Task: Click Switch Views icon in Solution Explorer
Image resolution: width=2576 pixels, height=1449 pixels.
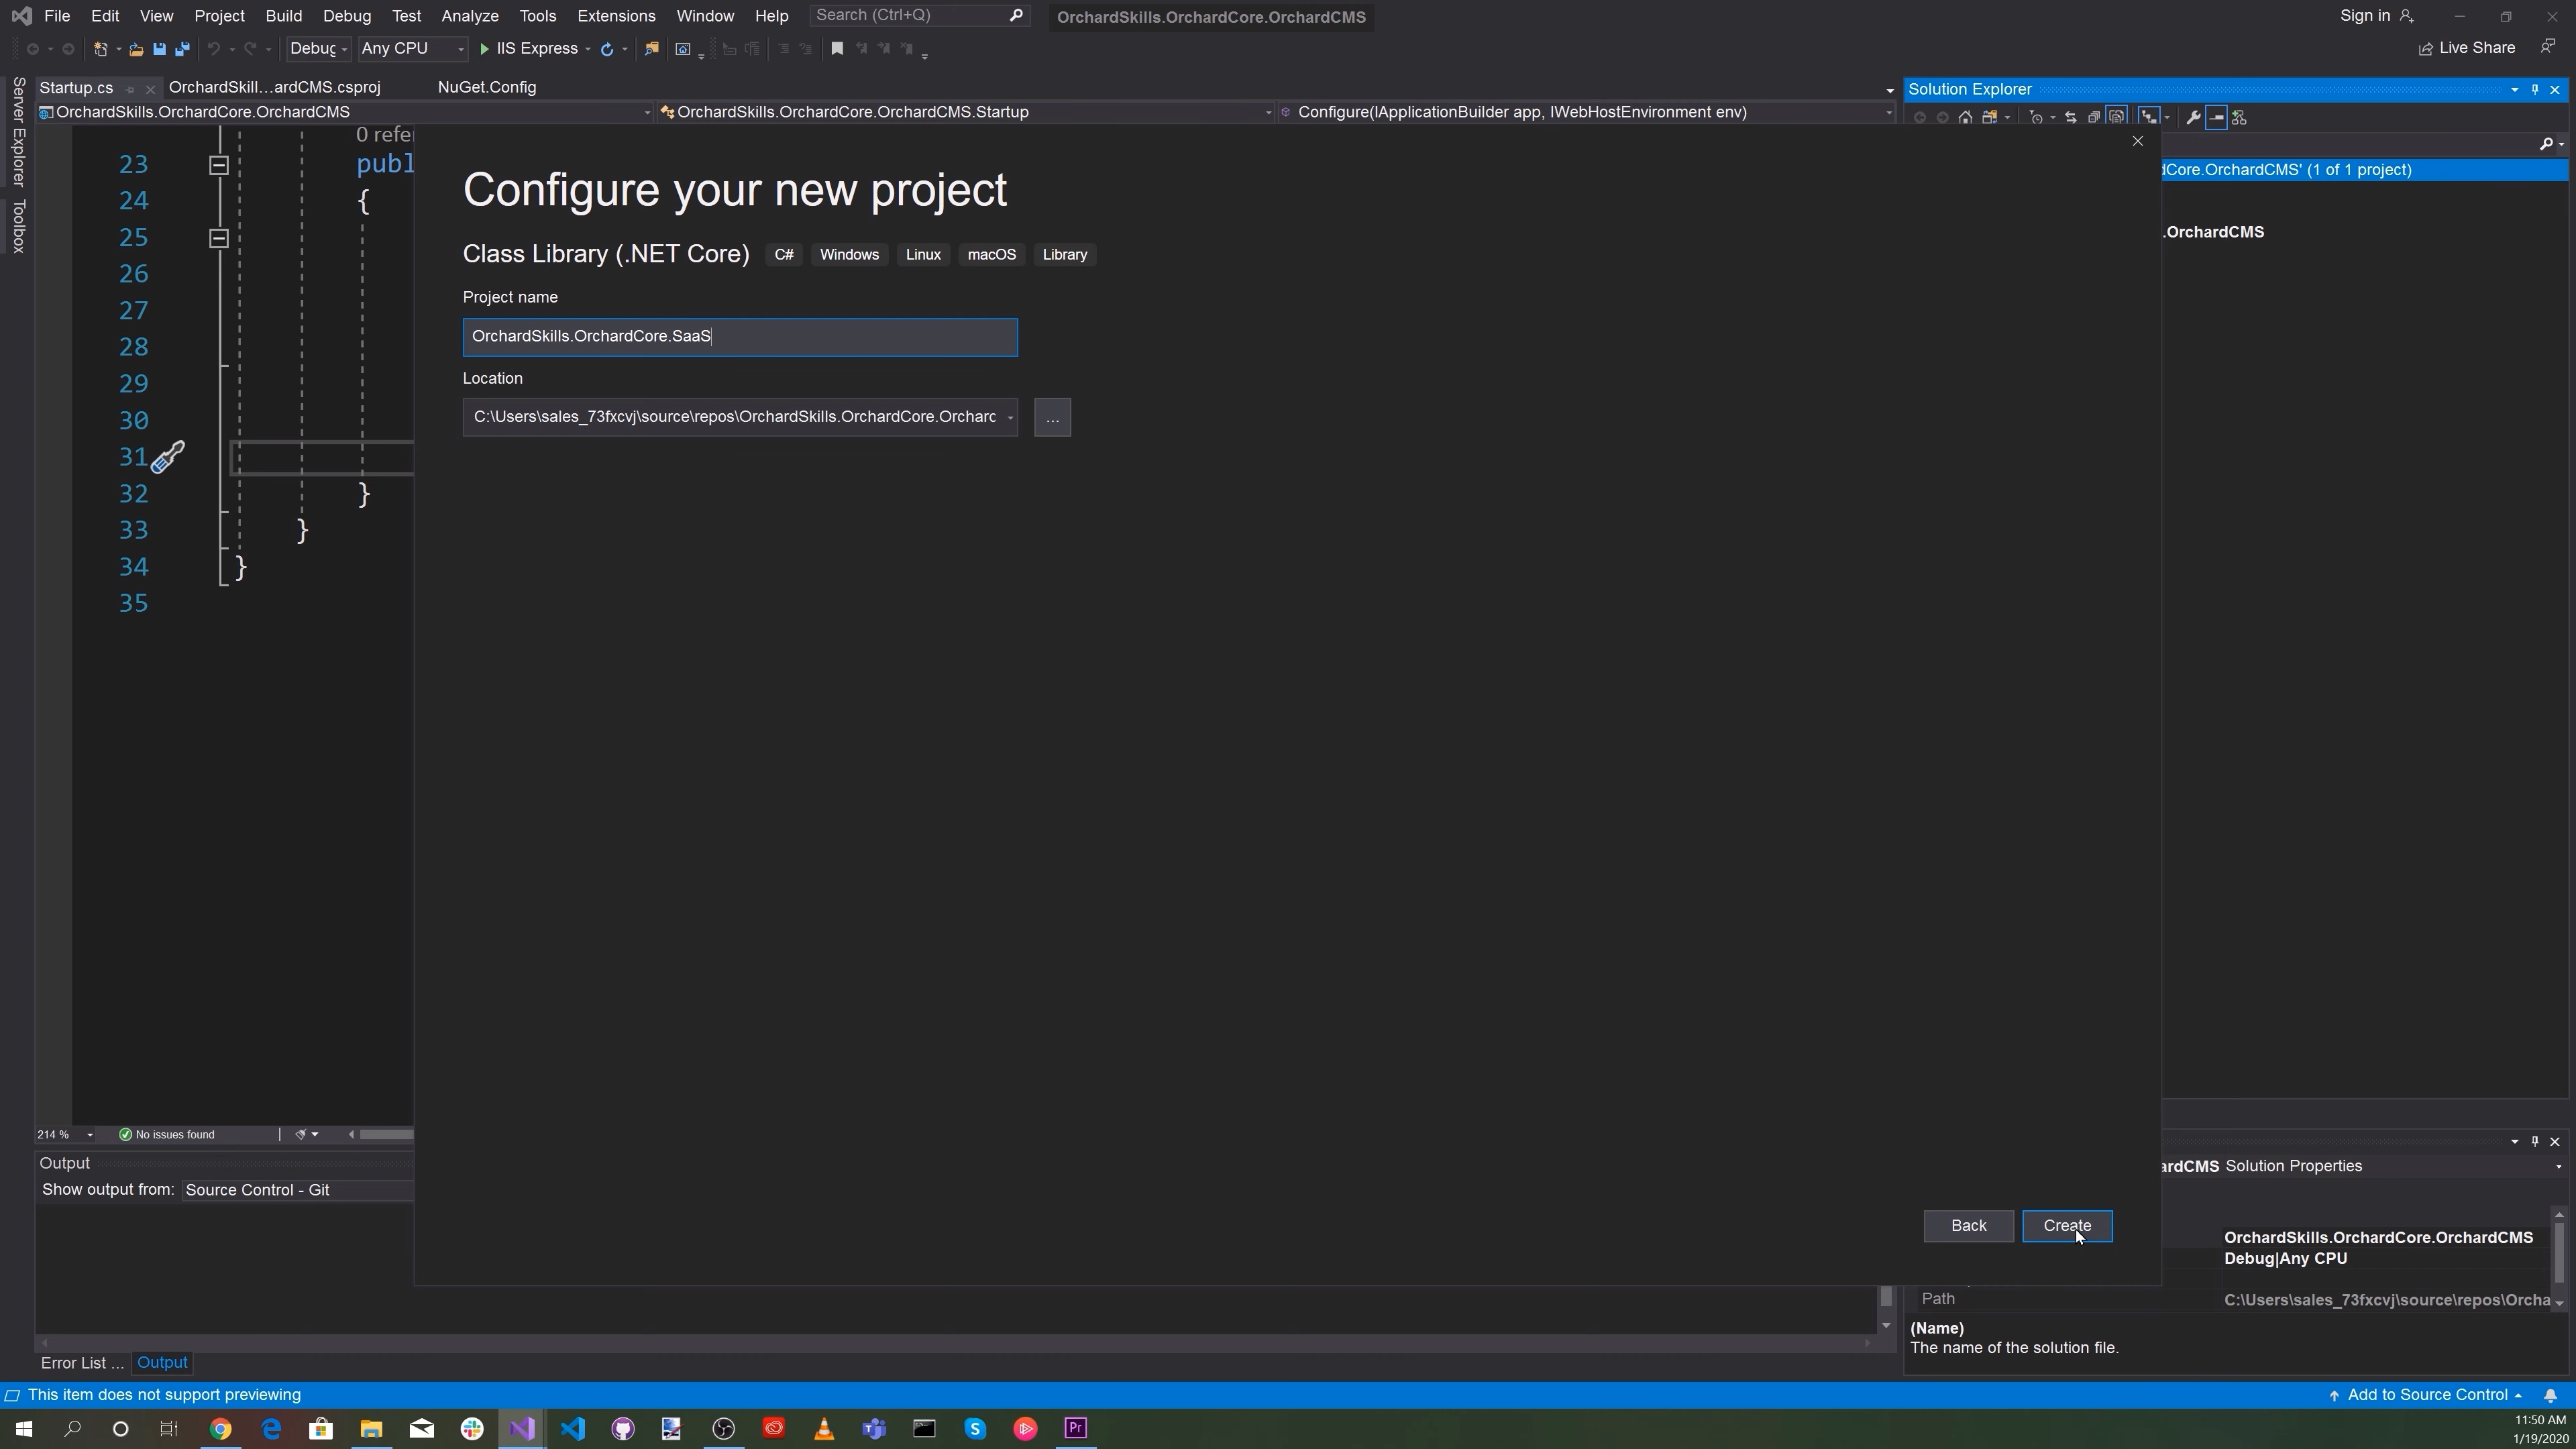Action: [1990, 117]
